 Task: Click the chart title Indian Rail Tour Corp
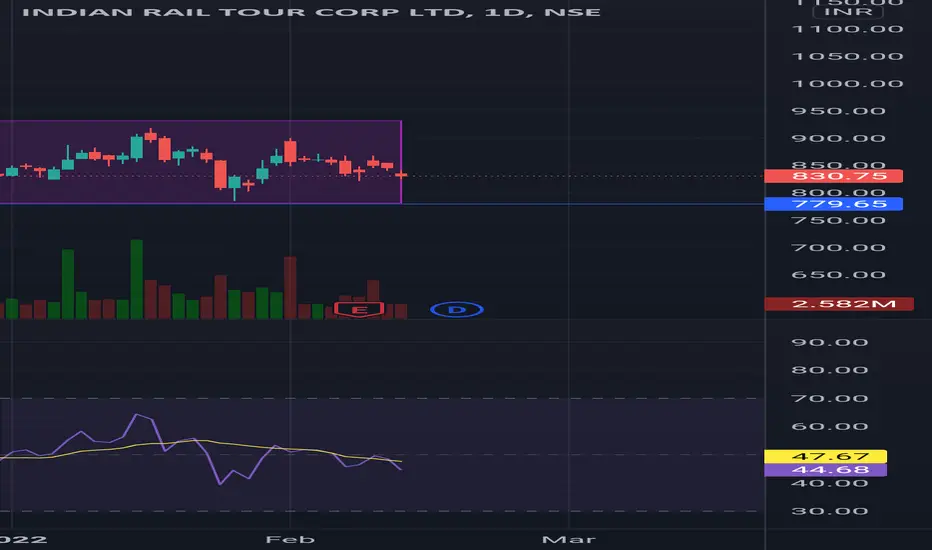(x=311, y=12)
